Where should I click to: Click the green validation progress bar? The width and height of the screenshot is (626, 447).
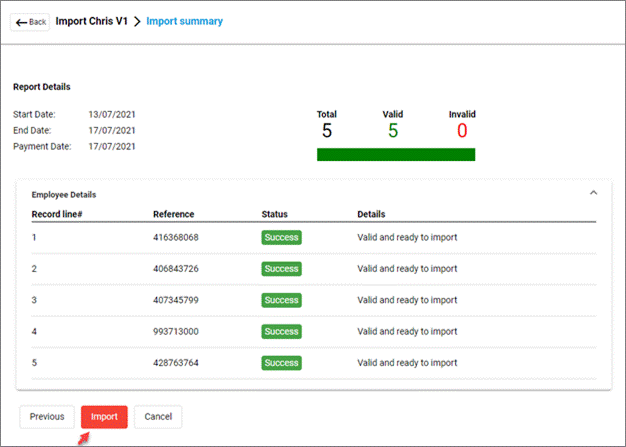tap(395, 154)
